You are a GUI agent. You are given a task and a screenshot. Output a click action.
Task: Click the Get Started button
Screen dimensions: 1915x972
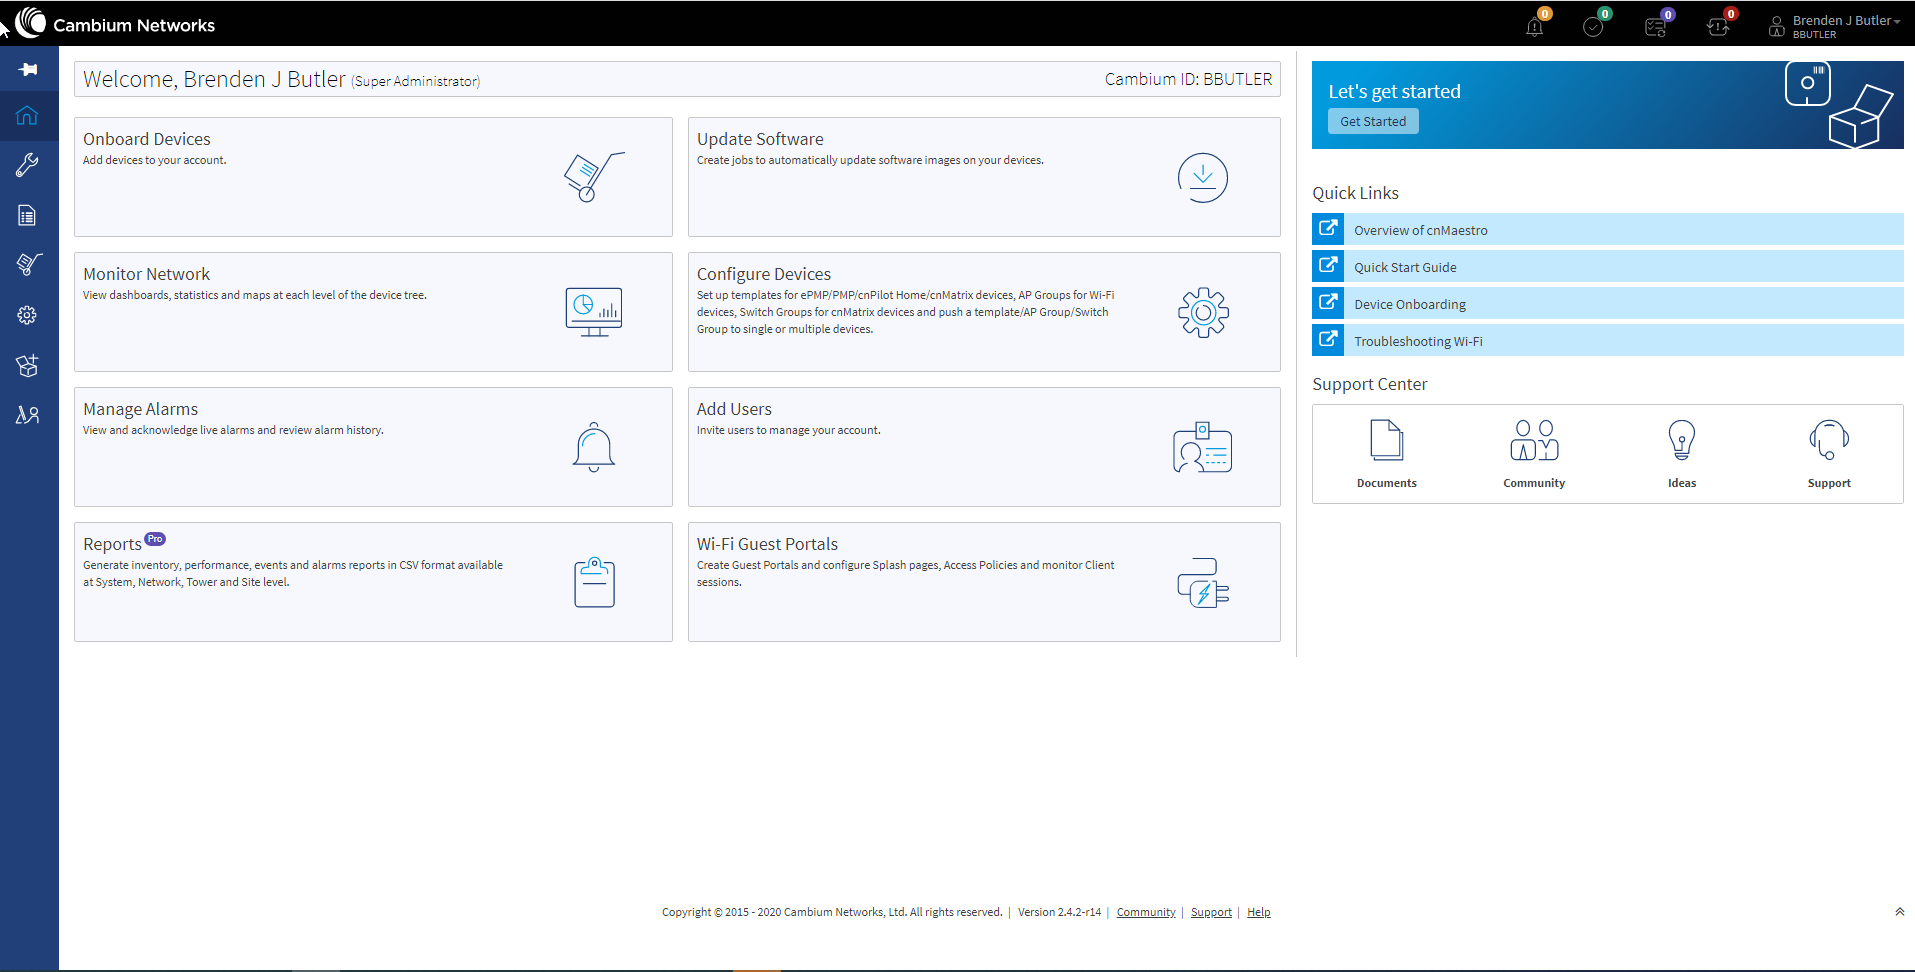pos(1373,121)
